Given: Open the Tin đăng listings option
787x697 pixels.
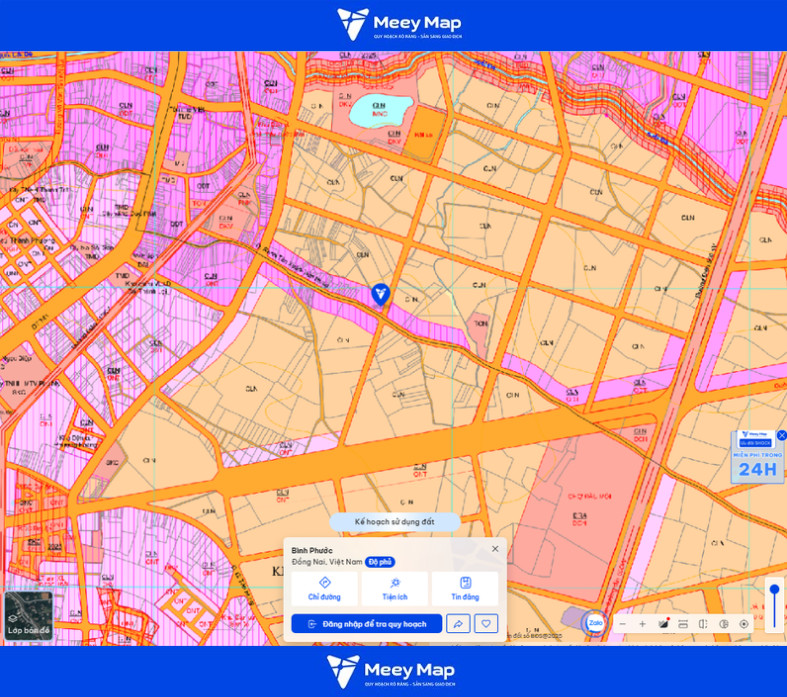Looking at the screenshot, I should pyautogui.click(x=465, y=589).
